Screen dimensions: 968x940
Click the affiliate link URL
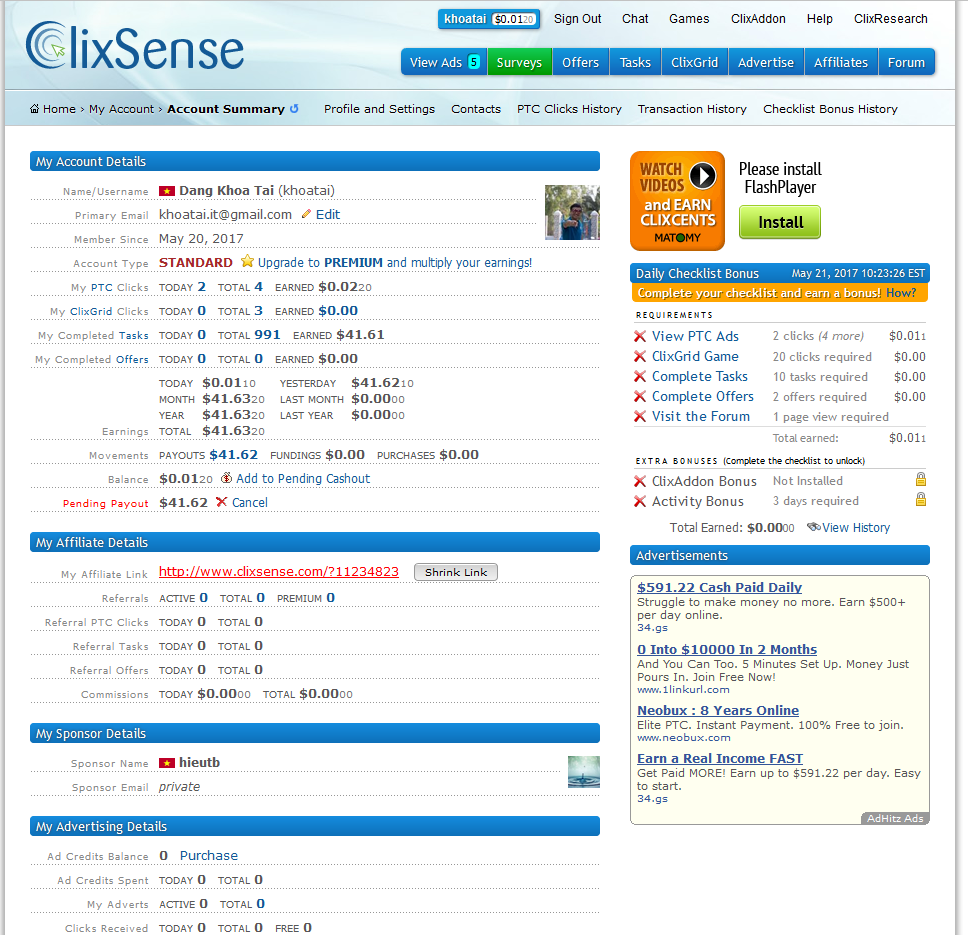pos(278,572)
